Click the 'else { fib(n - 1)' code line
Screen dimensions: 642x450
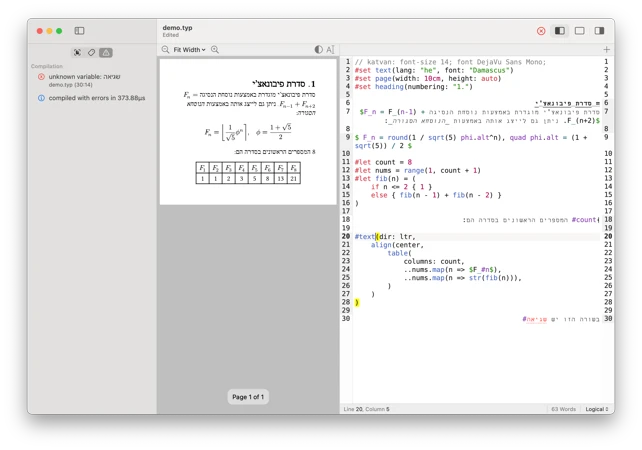click(436, 195)
